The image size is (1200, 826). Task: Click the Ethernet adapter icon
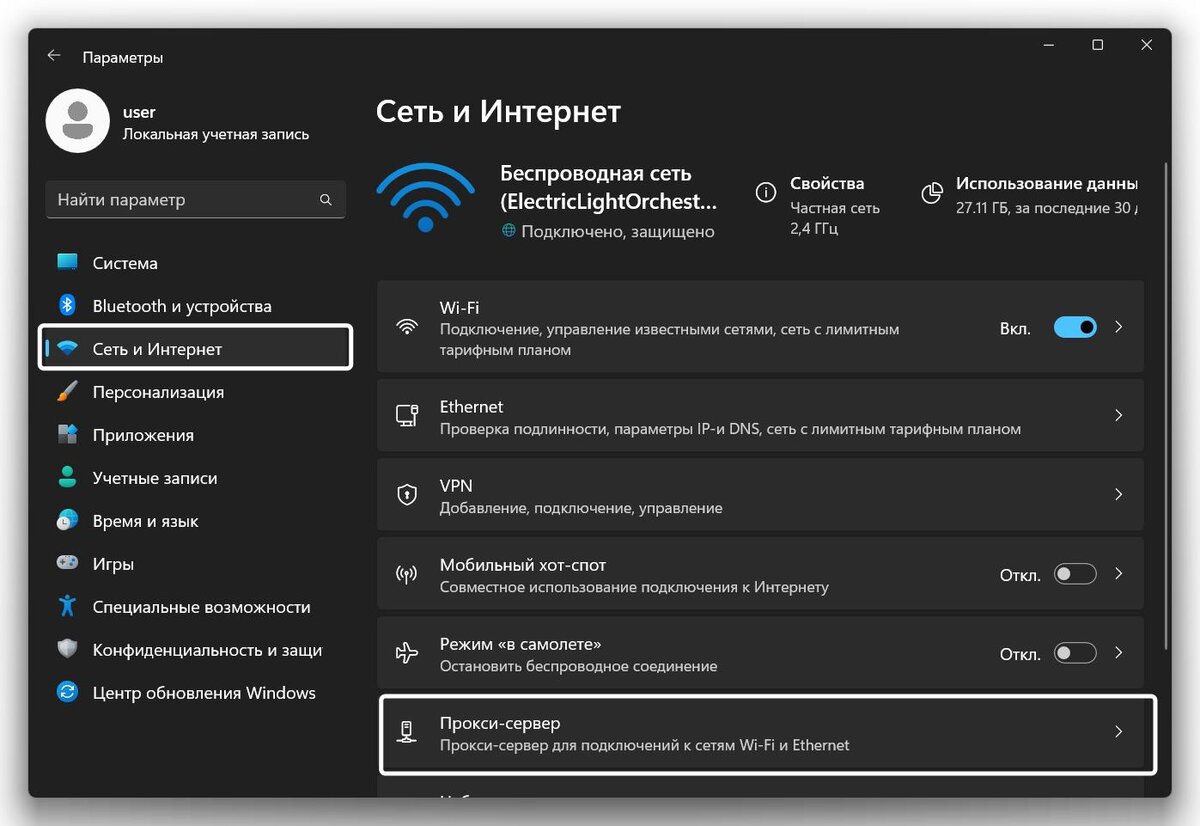(407, 414)
